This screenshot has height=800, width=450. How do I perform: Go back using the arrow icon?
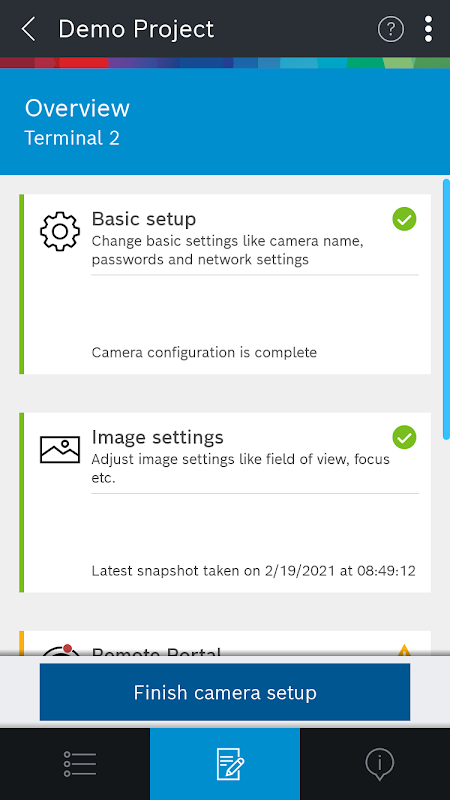[x=29, y=29]
